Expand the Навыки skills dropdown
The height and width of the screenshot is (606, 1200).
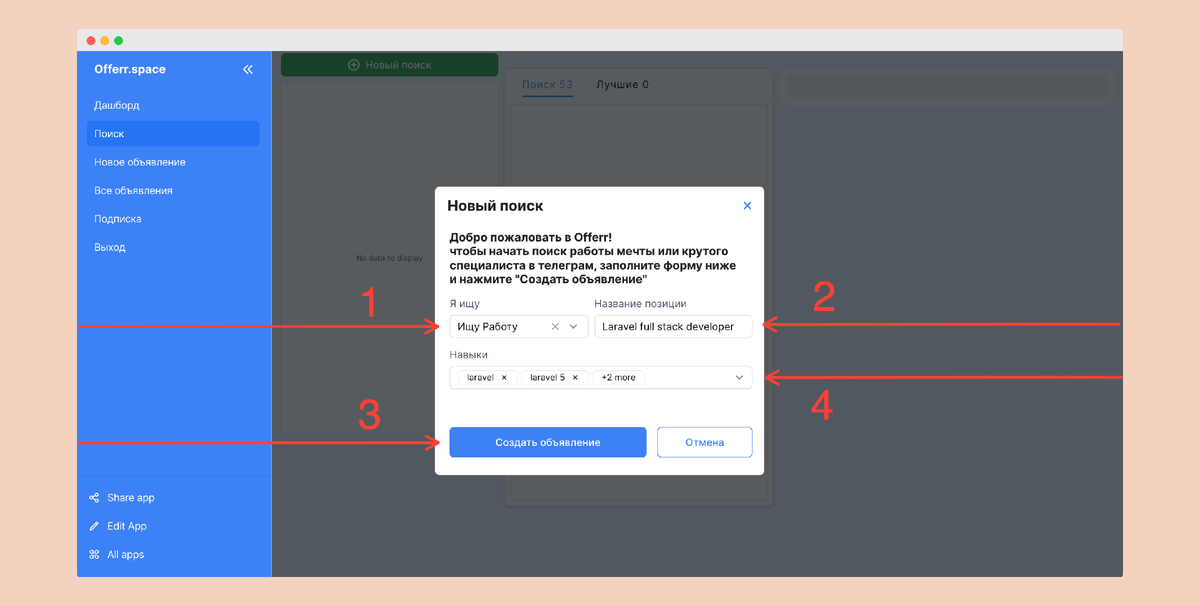(x=740, y=378)
